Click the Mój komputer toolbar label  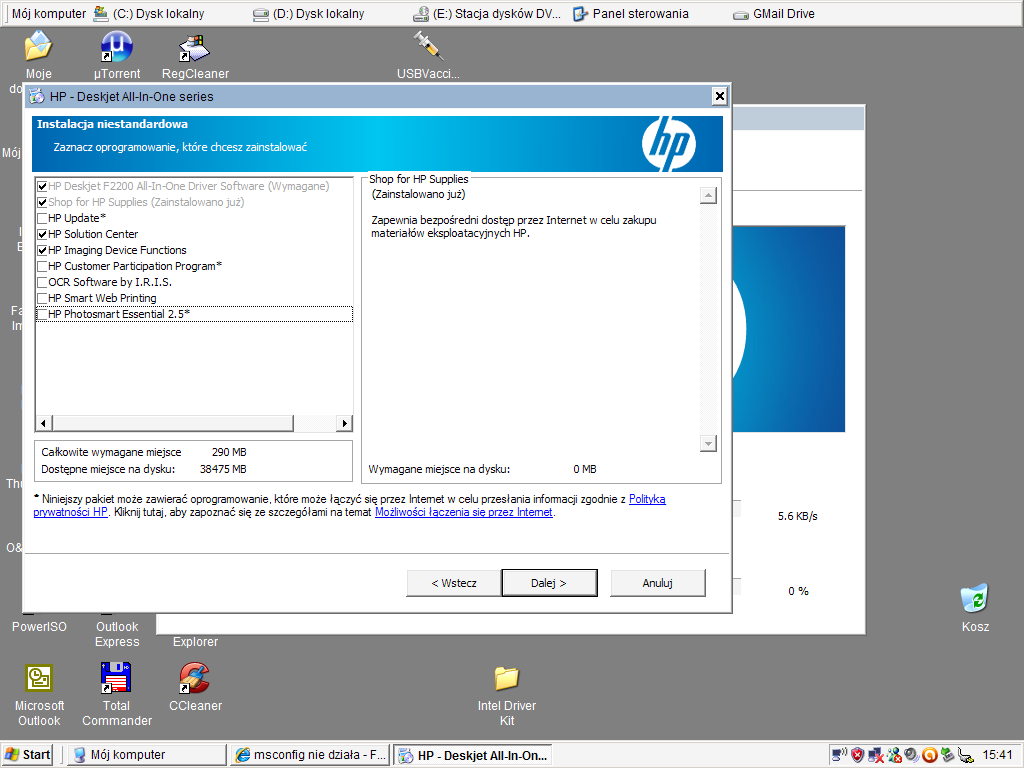49,14
